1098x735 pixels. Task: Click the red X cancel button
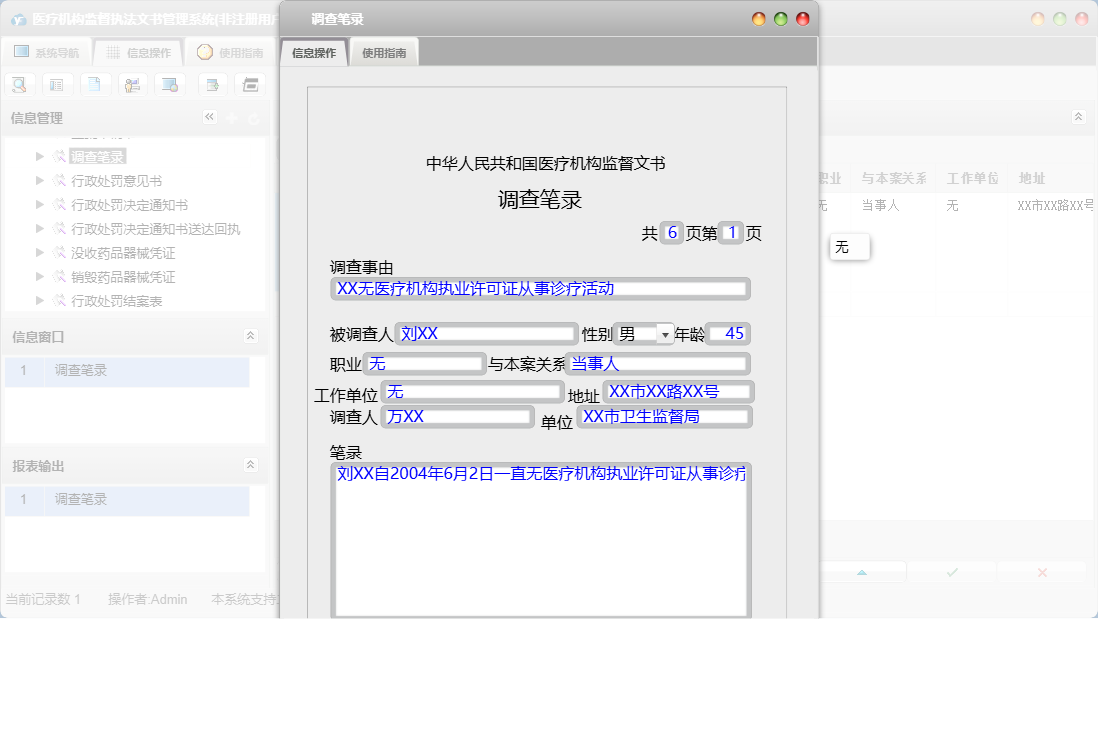[x=1042, y=571]
